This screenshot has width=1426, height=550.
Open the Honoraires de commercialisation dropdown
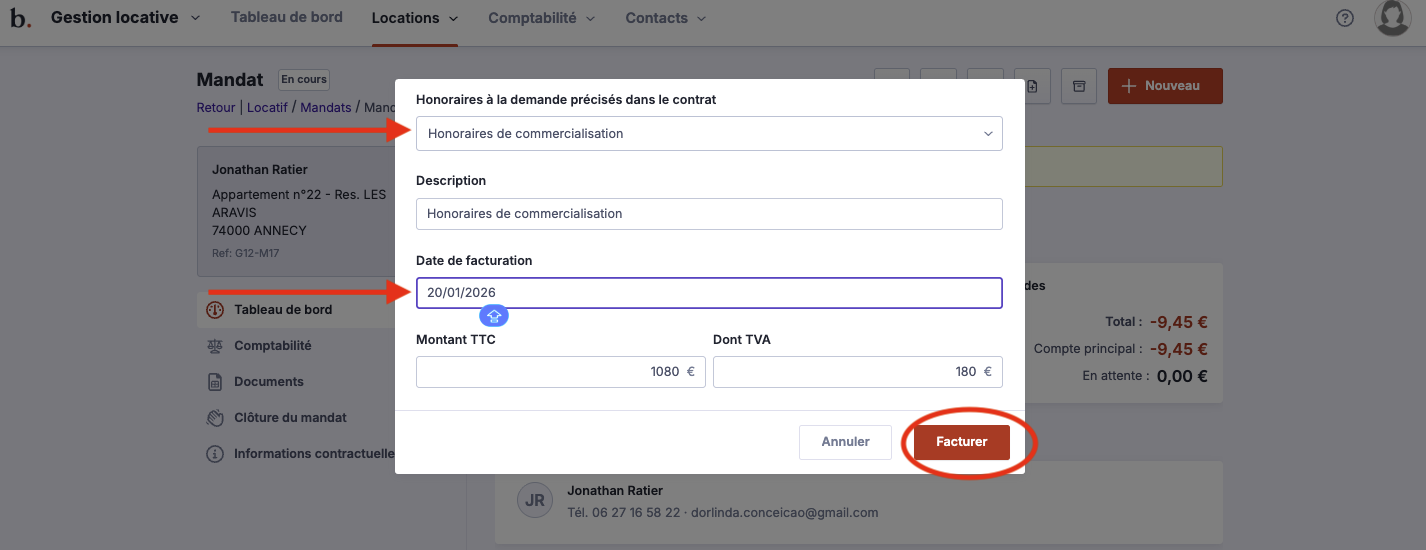click(709, 134)
